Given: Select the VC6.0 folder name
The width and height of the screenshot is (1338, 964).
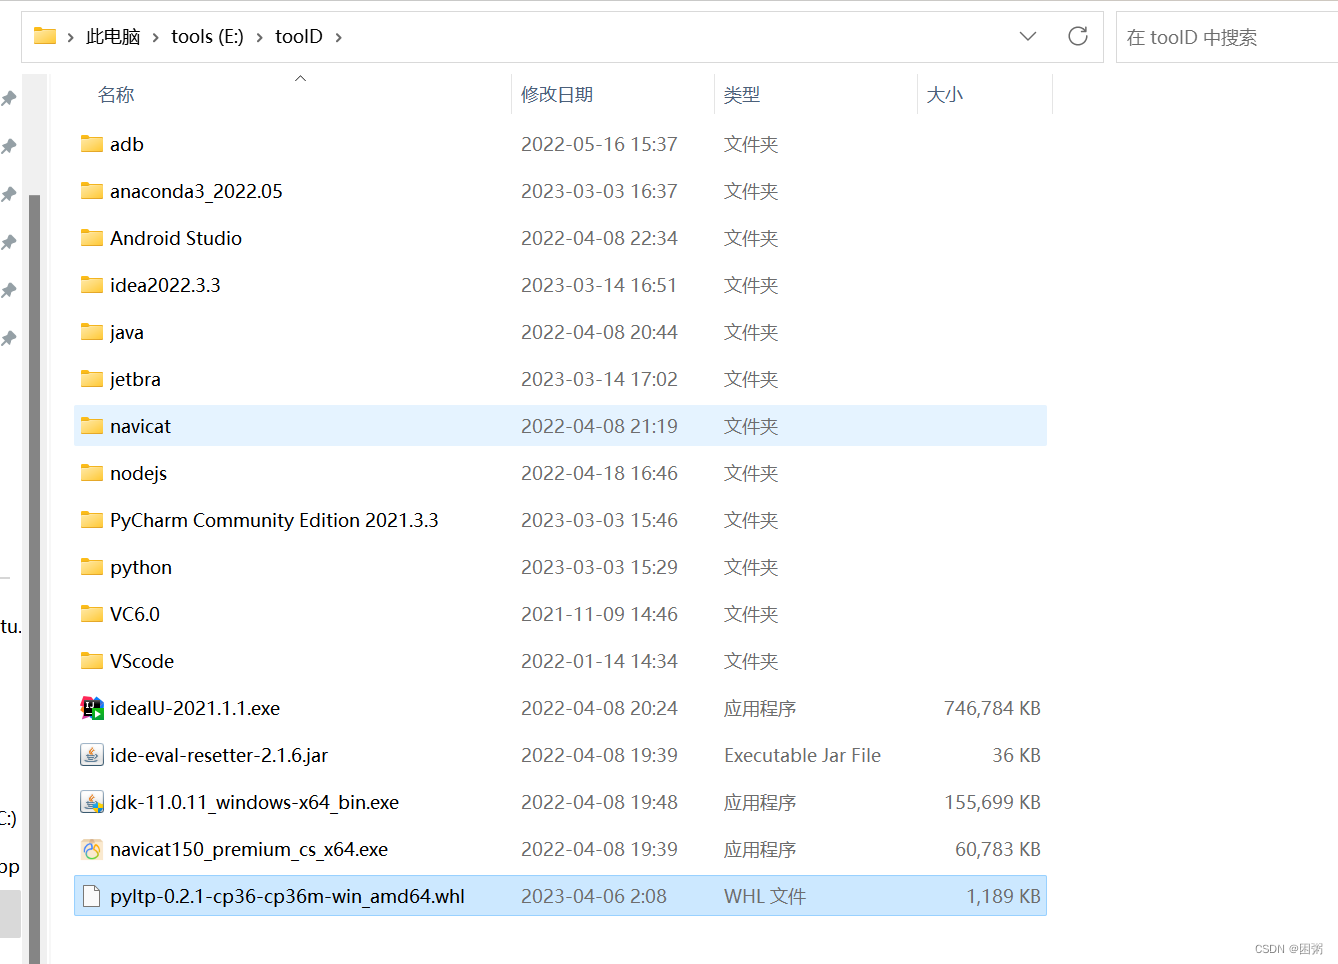Looking at the screenshot, I should 135,614.
